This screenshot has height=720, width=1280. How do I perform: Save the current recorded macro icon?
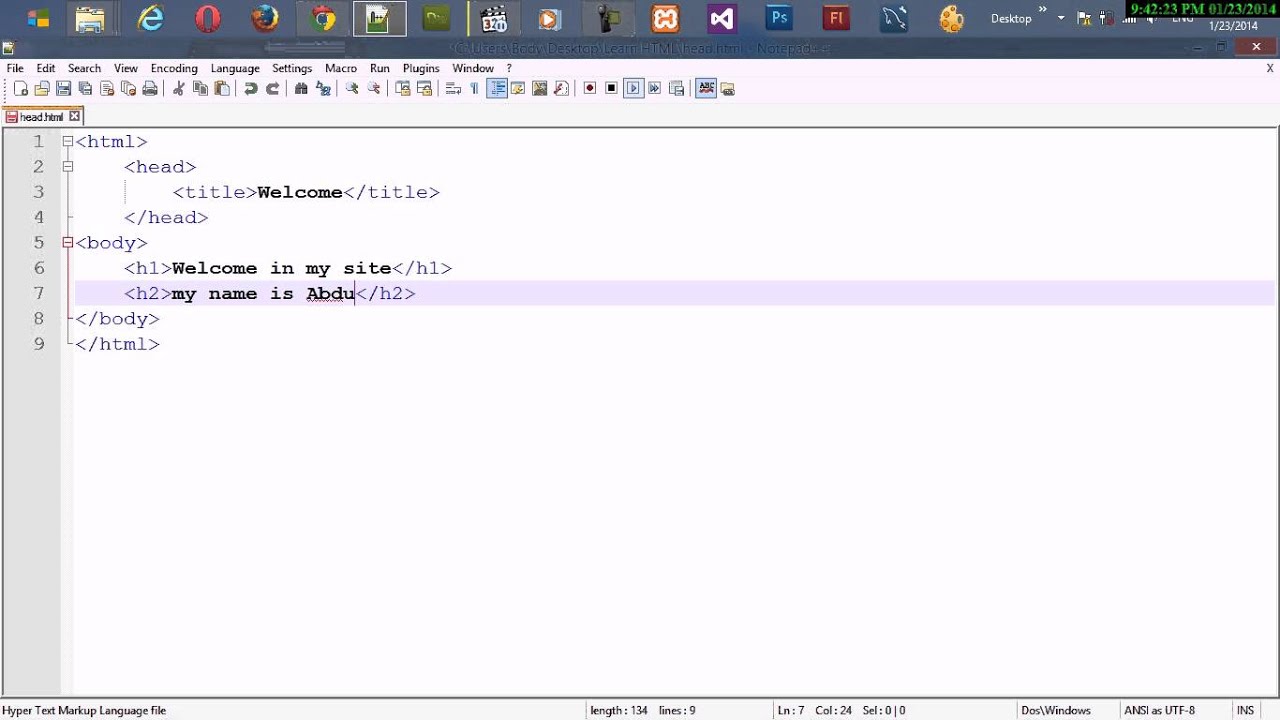coord(677,89)
